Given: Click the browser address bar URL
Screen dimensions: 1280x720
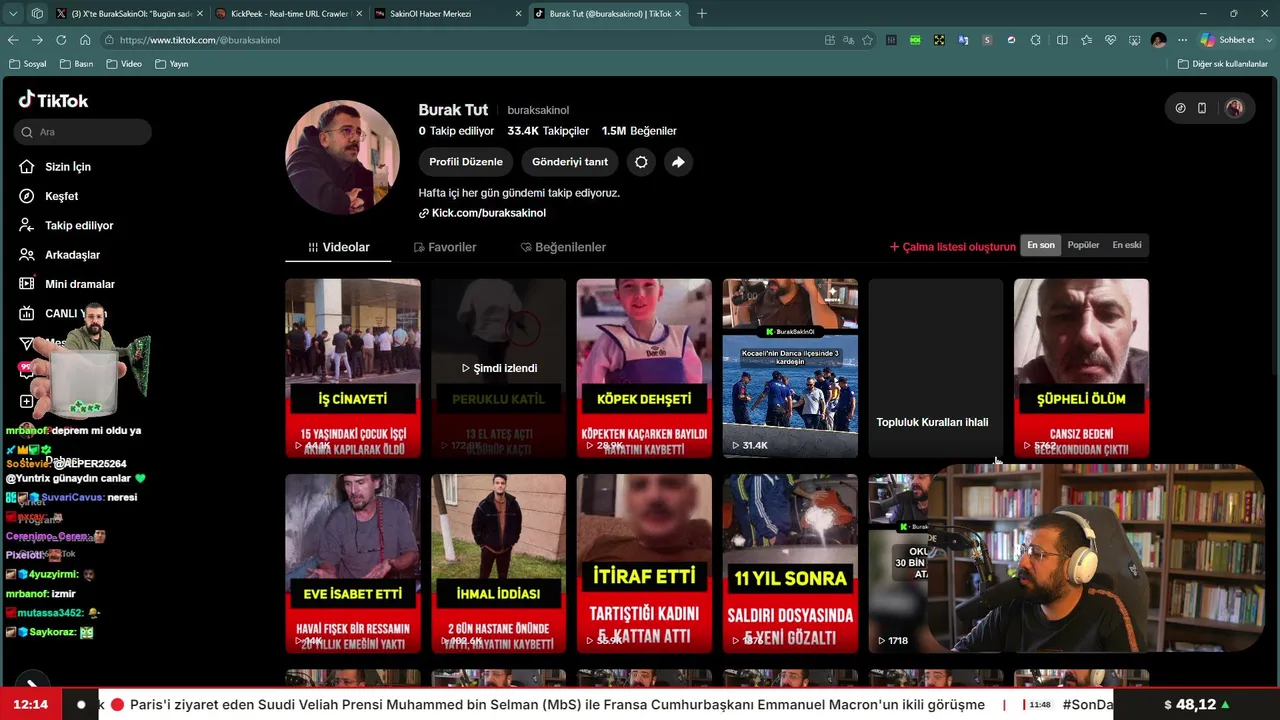Looking at the screenshot, I should coord(200,40).
